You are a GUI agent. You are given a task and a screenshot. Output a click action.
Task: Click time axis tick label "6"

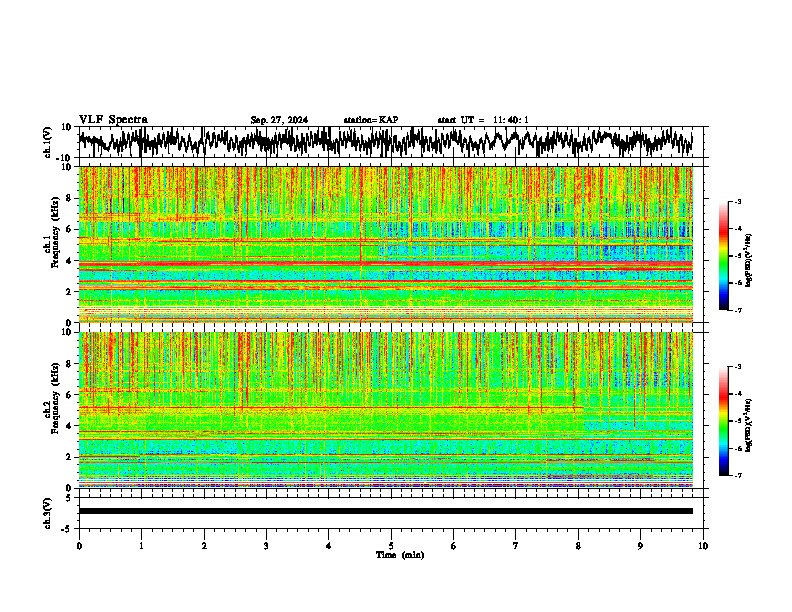click(454, 546)
